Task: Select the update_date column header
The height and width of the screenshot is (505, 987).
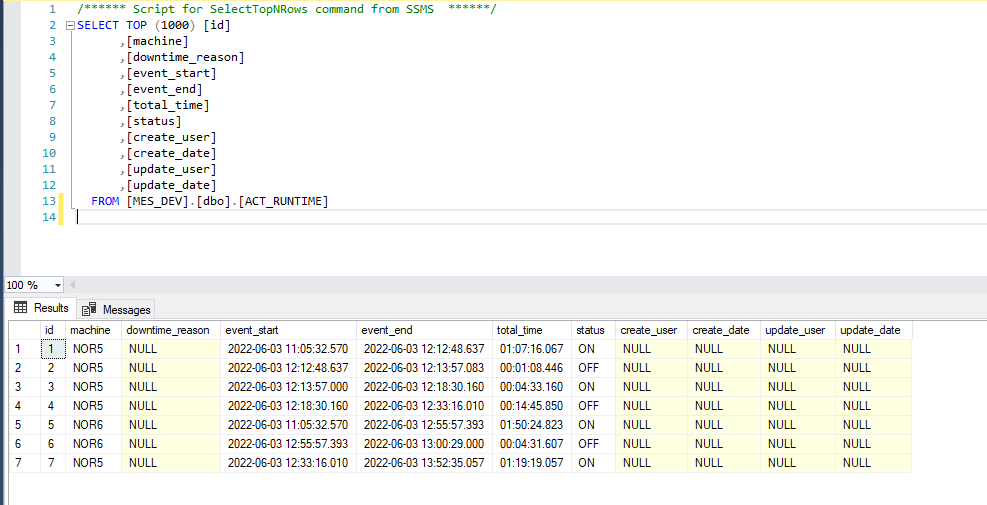Action: click(x=874, y=330)
